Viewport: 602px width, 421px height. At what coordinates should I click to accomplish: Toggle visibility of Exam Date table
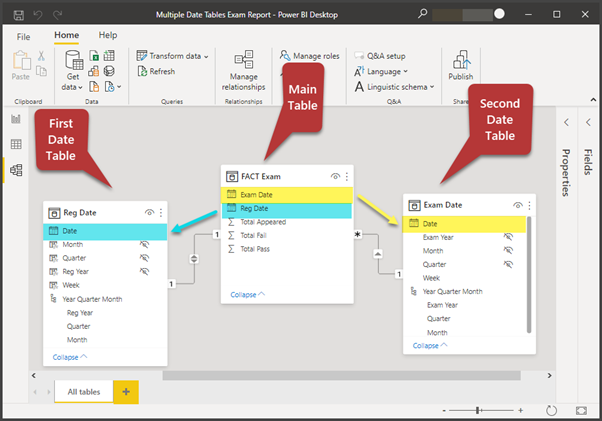(x=518, y=205)
